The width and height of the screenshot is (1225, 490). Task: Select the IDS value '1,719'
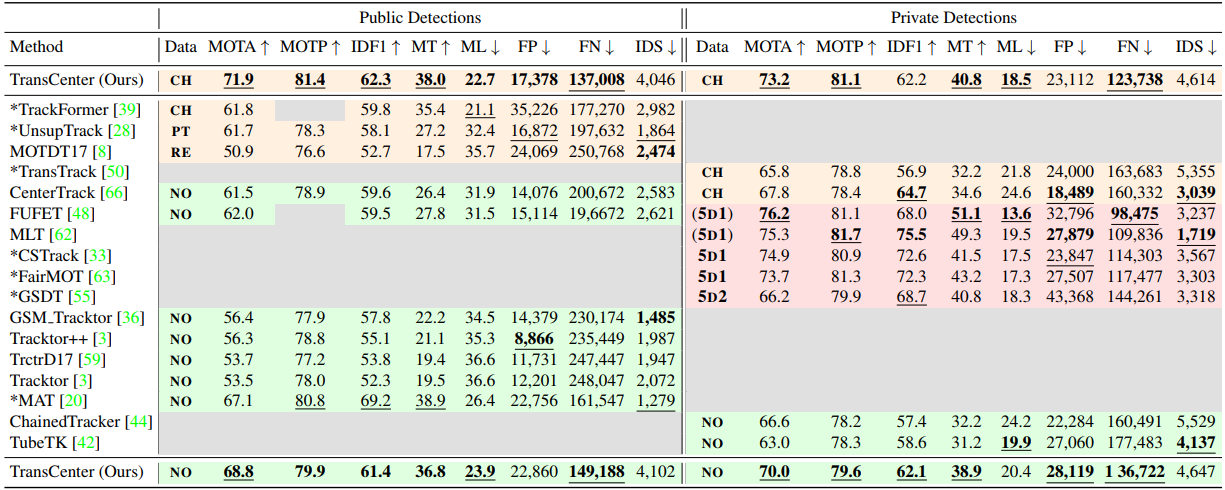[1197, 234]
